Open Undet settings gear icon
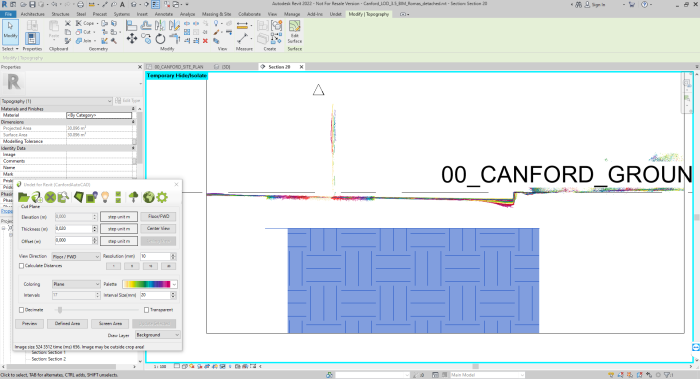Image resolution: width=700 pixels, height=379 pixels. click(162, 197)
